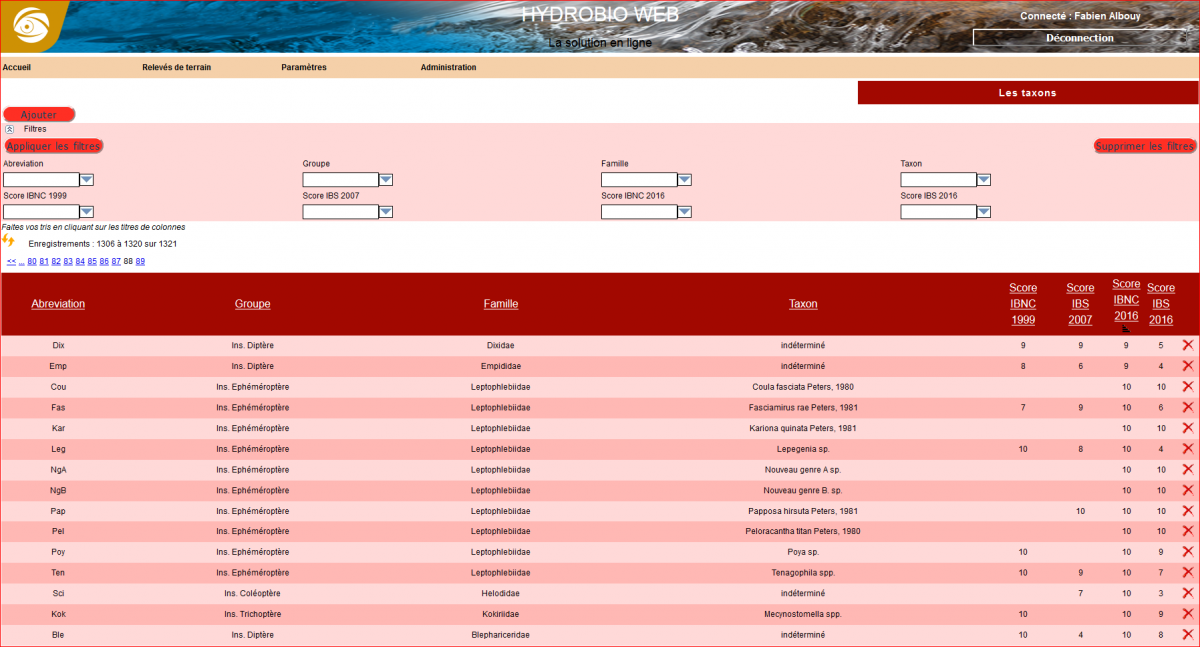Open the Administration menu
This screenshot has height=647, width=1200.
[x=448, y=68]
